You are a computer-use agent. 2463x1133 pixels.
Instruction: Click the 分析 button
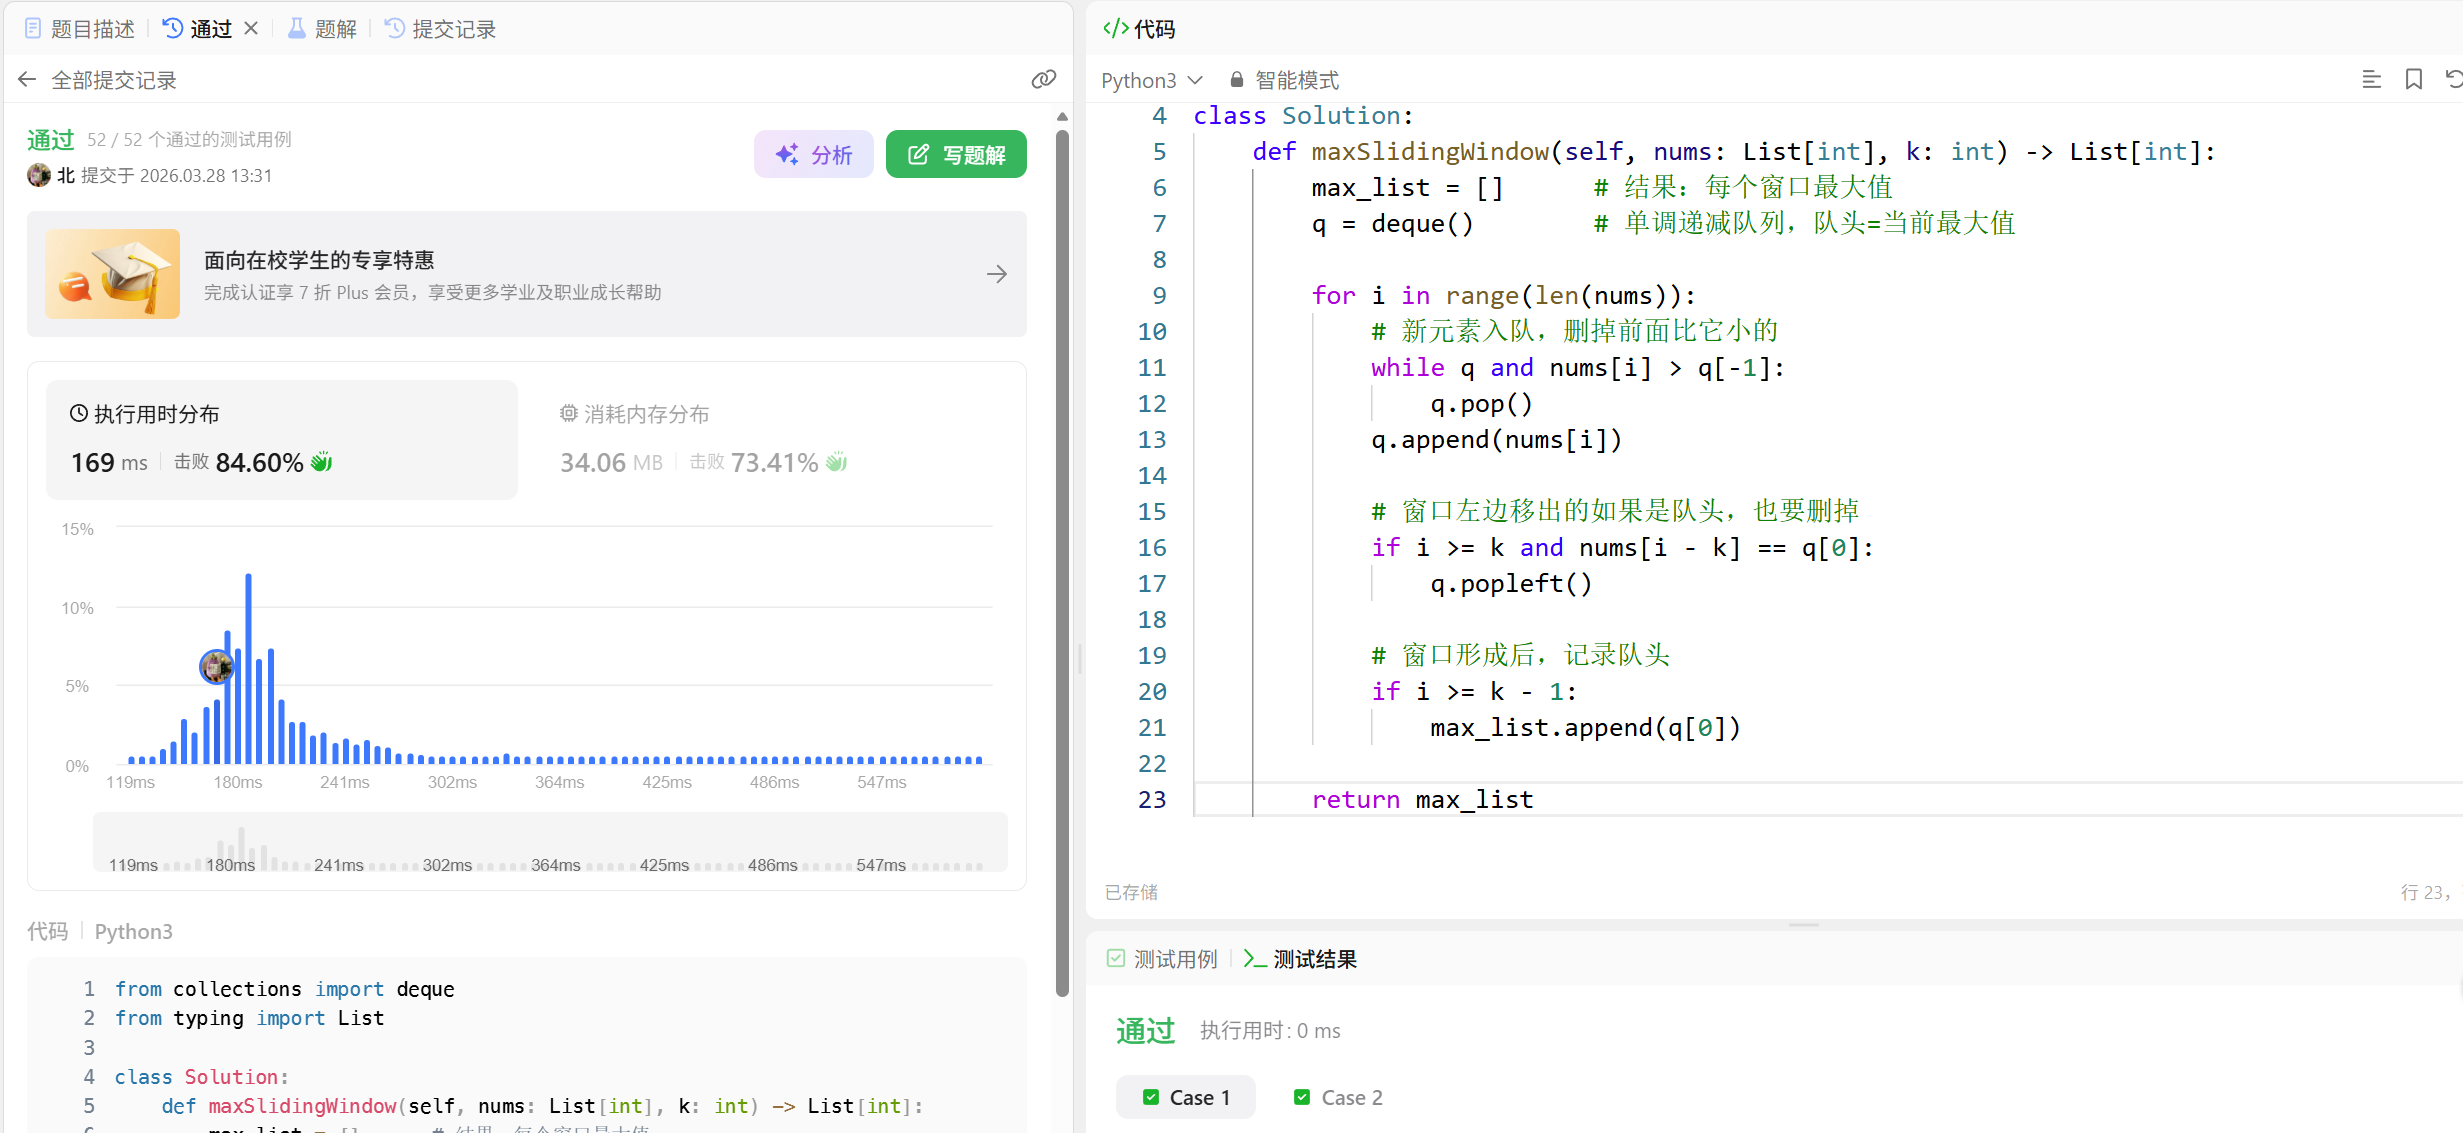pyautogui.click(x=814, y=155)
